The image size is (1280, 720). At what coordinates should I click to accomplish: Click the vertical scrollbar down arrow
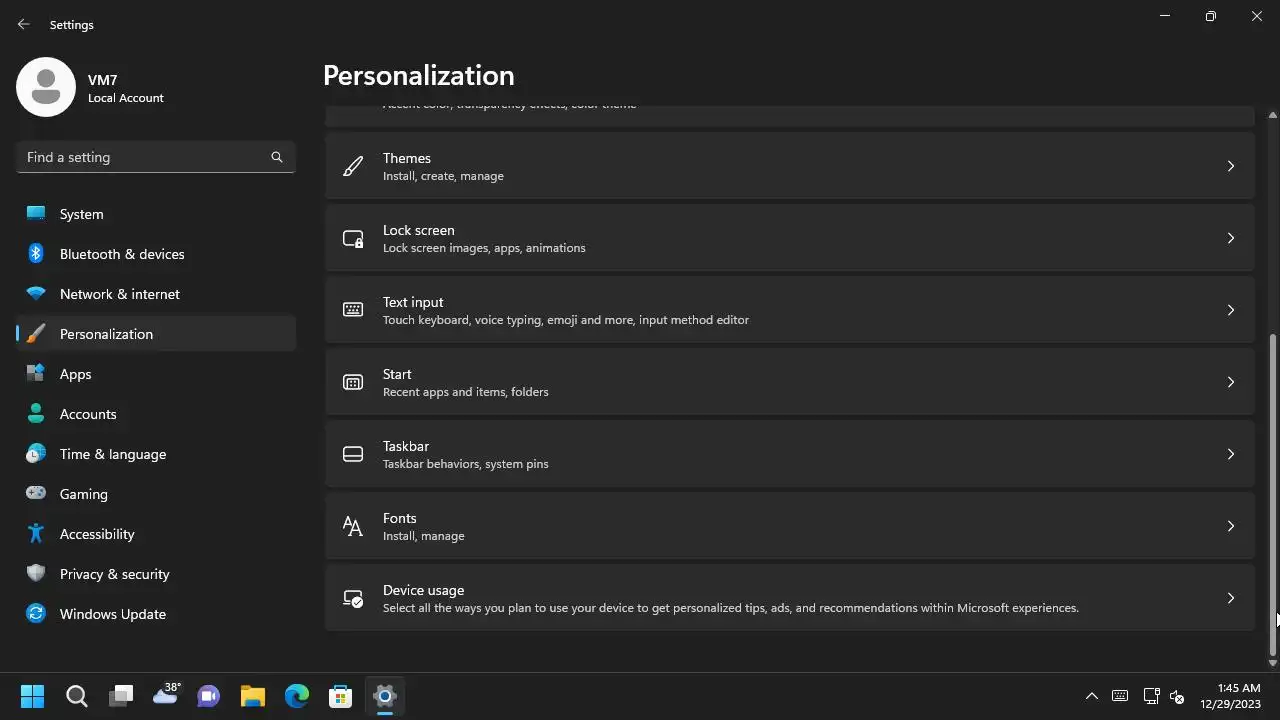[x=1272, y=662]
